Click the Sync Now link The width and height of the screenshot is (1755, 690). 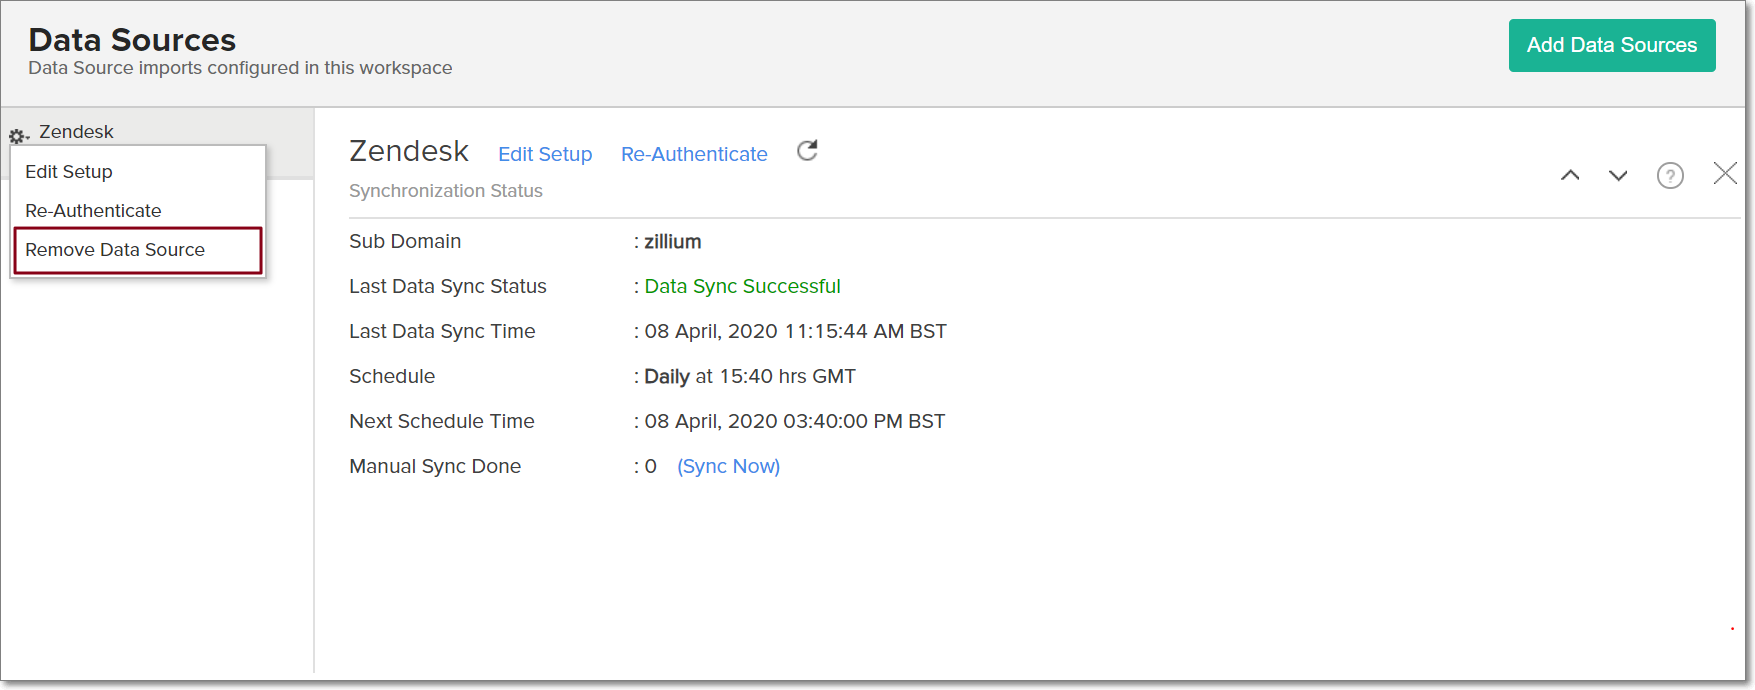728,466
